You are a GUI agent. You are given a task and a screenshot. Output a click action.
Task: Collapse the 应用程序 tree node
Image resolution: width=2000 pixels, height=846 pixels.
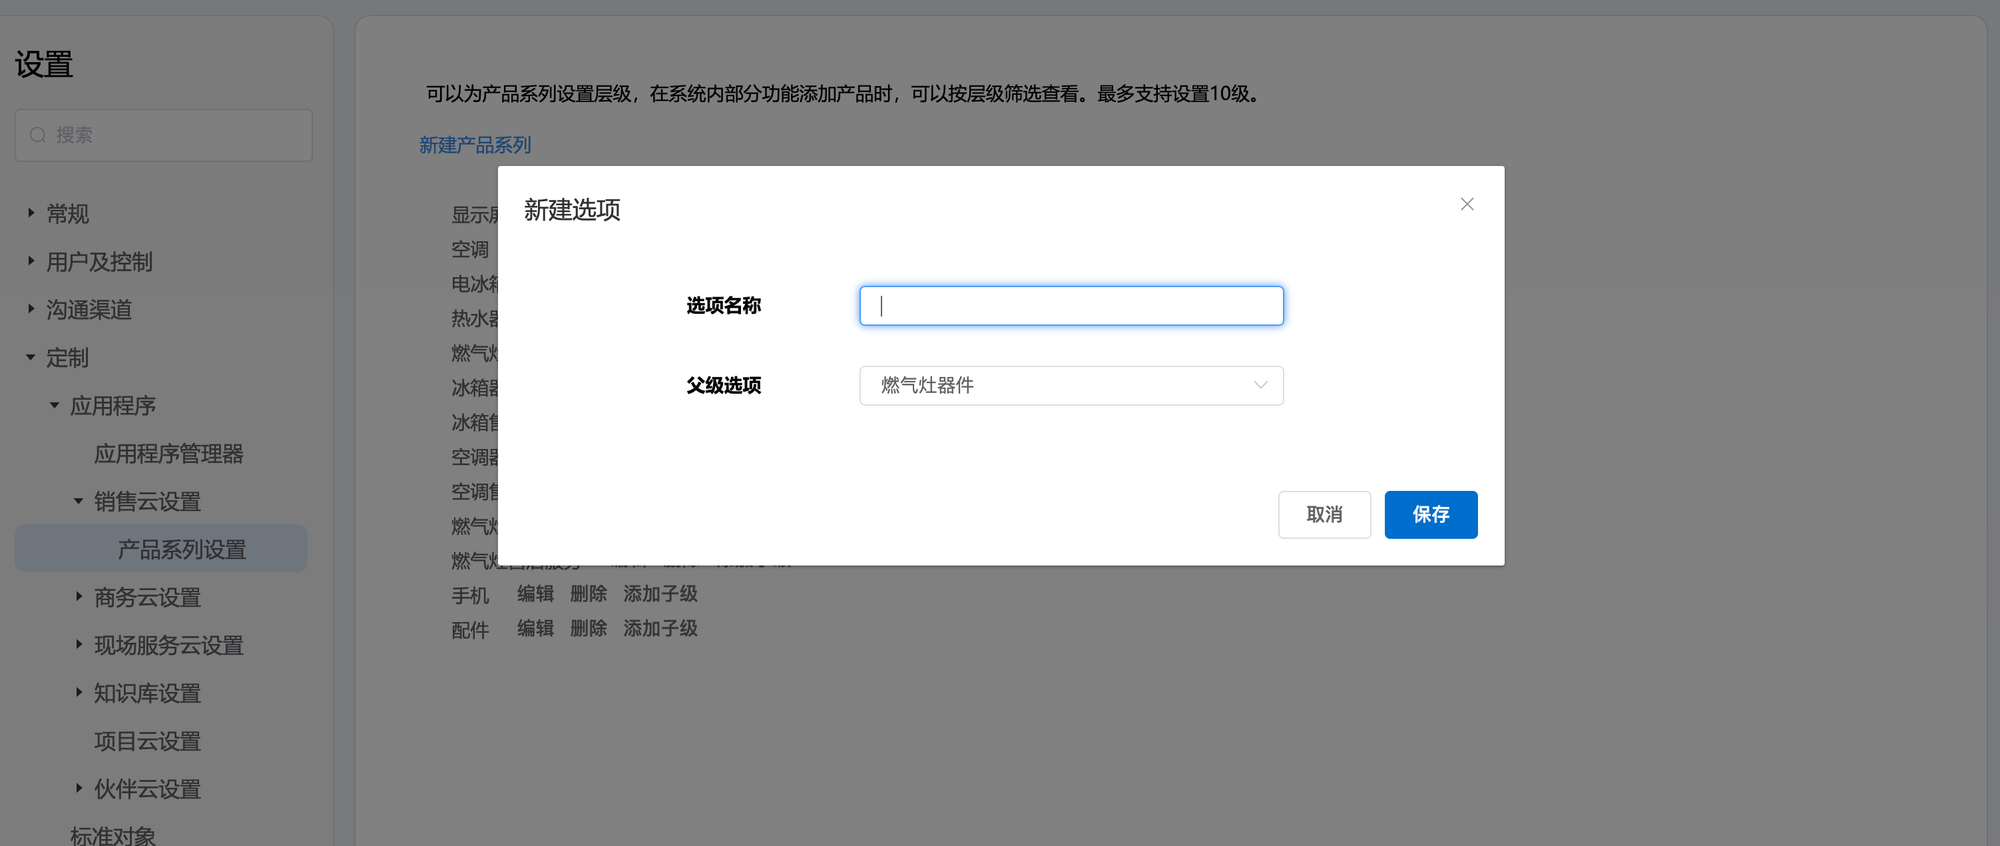pos(55,405)
